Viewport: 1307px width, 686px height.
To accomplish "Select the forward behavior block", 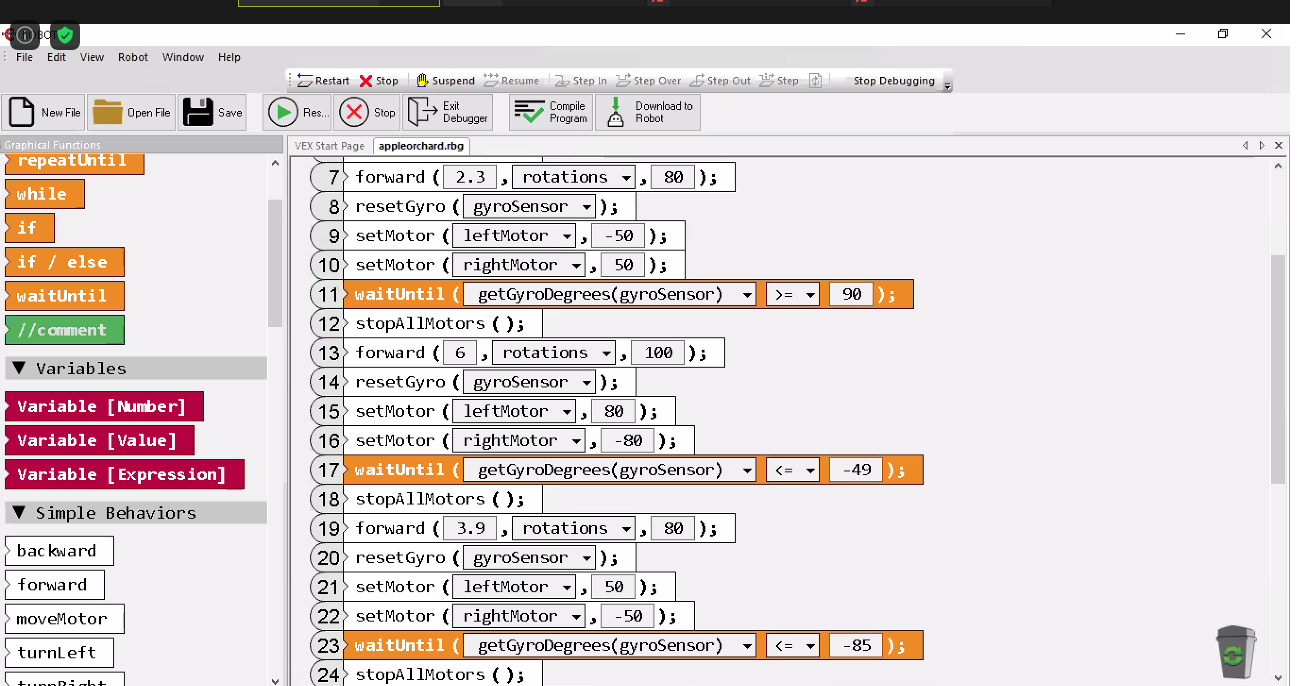I will click(x=54, y=584).
